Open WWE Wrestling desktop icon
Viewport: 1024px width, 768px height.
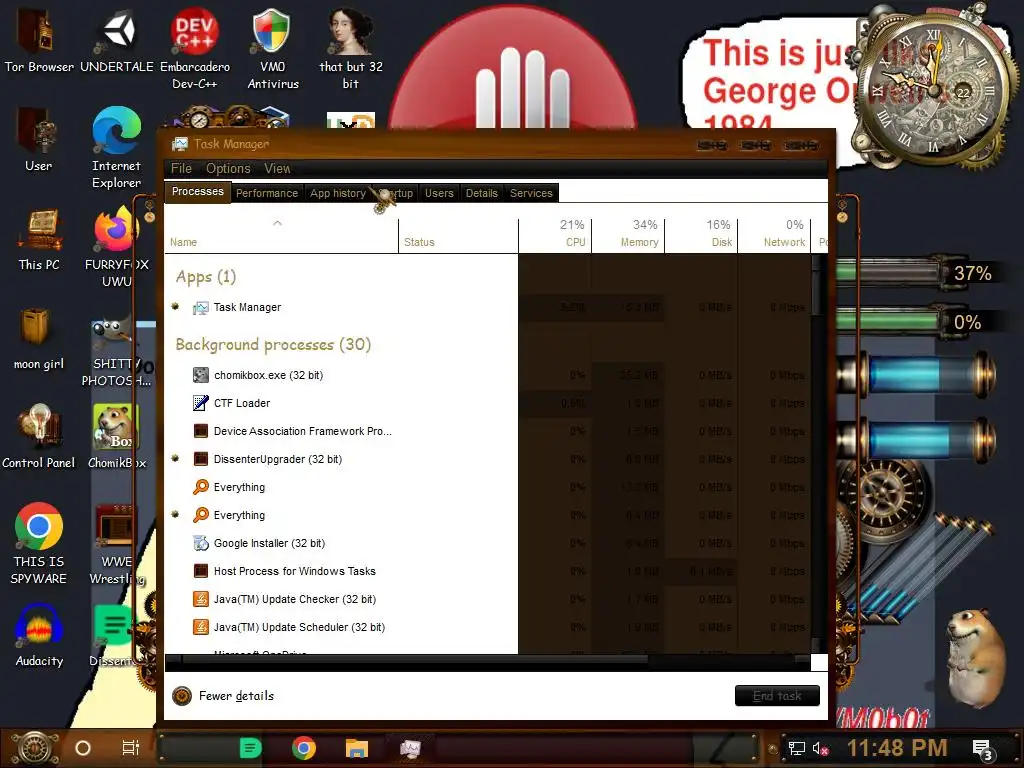point(116,543)
